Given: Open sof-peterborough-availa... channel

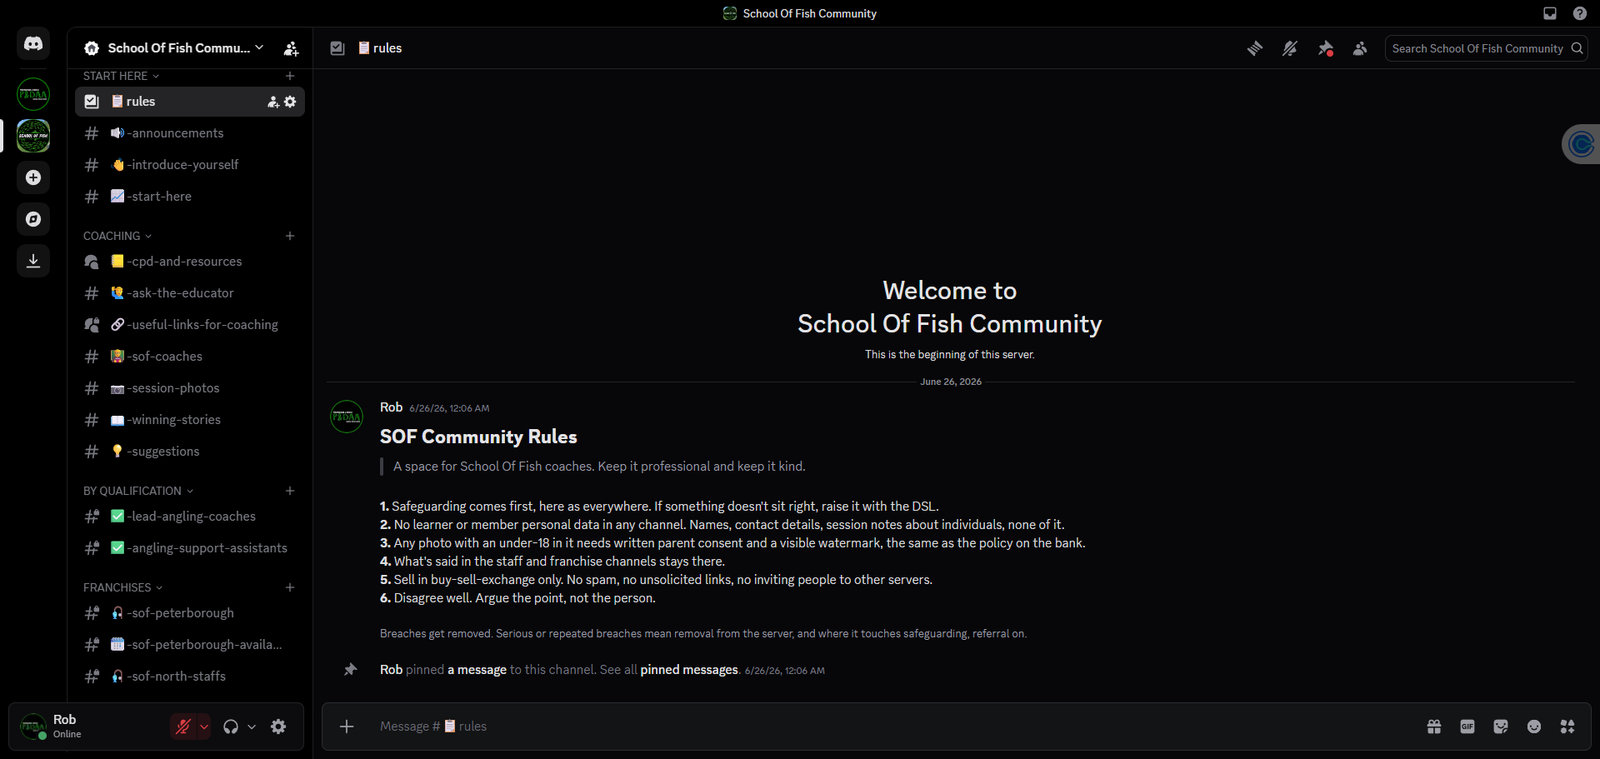Looking at the screenshot, I should coord(190,645).
